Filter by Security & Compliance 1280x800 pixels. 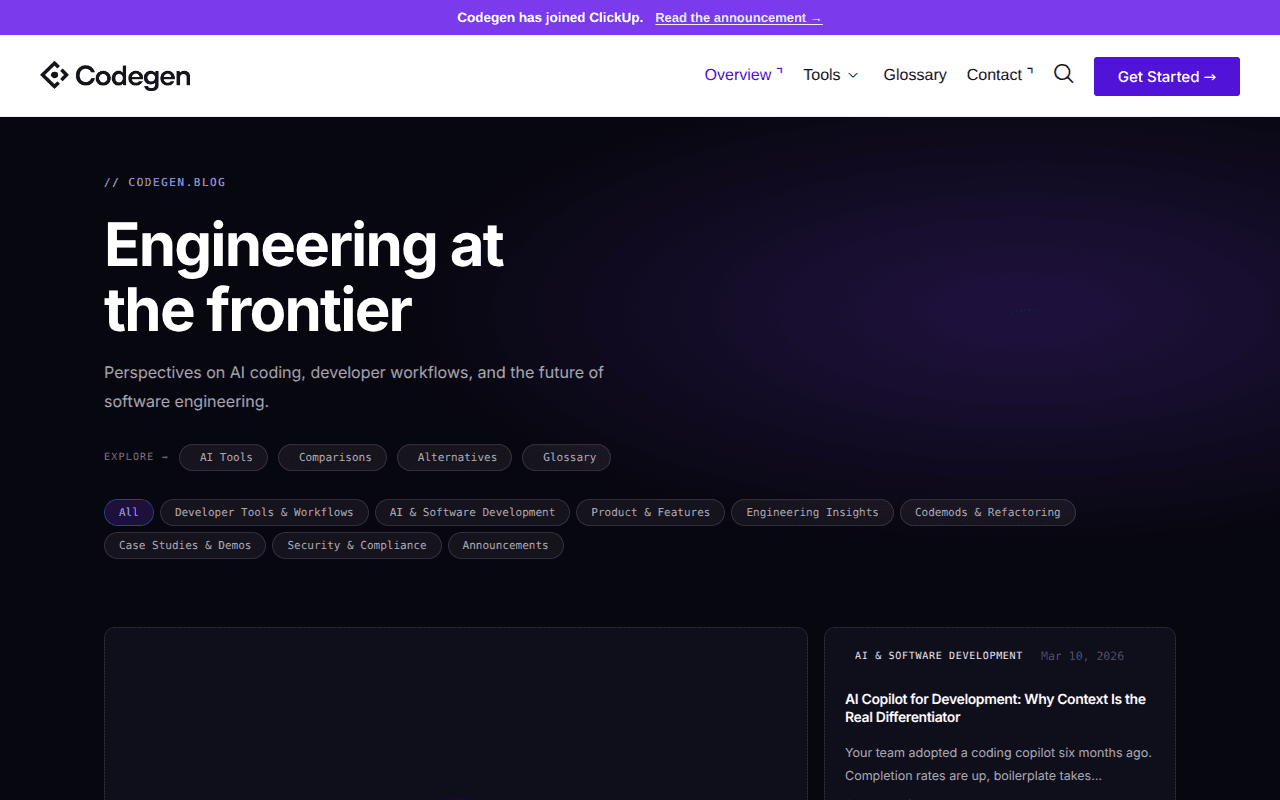click(x=357, y=545)
